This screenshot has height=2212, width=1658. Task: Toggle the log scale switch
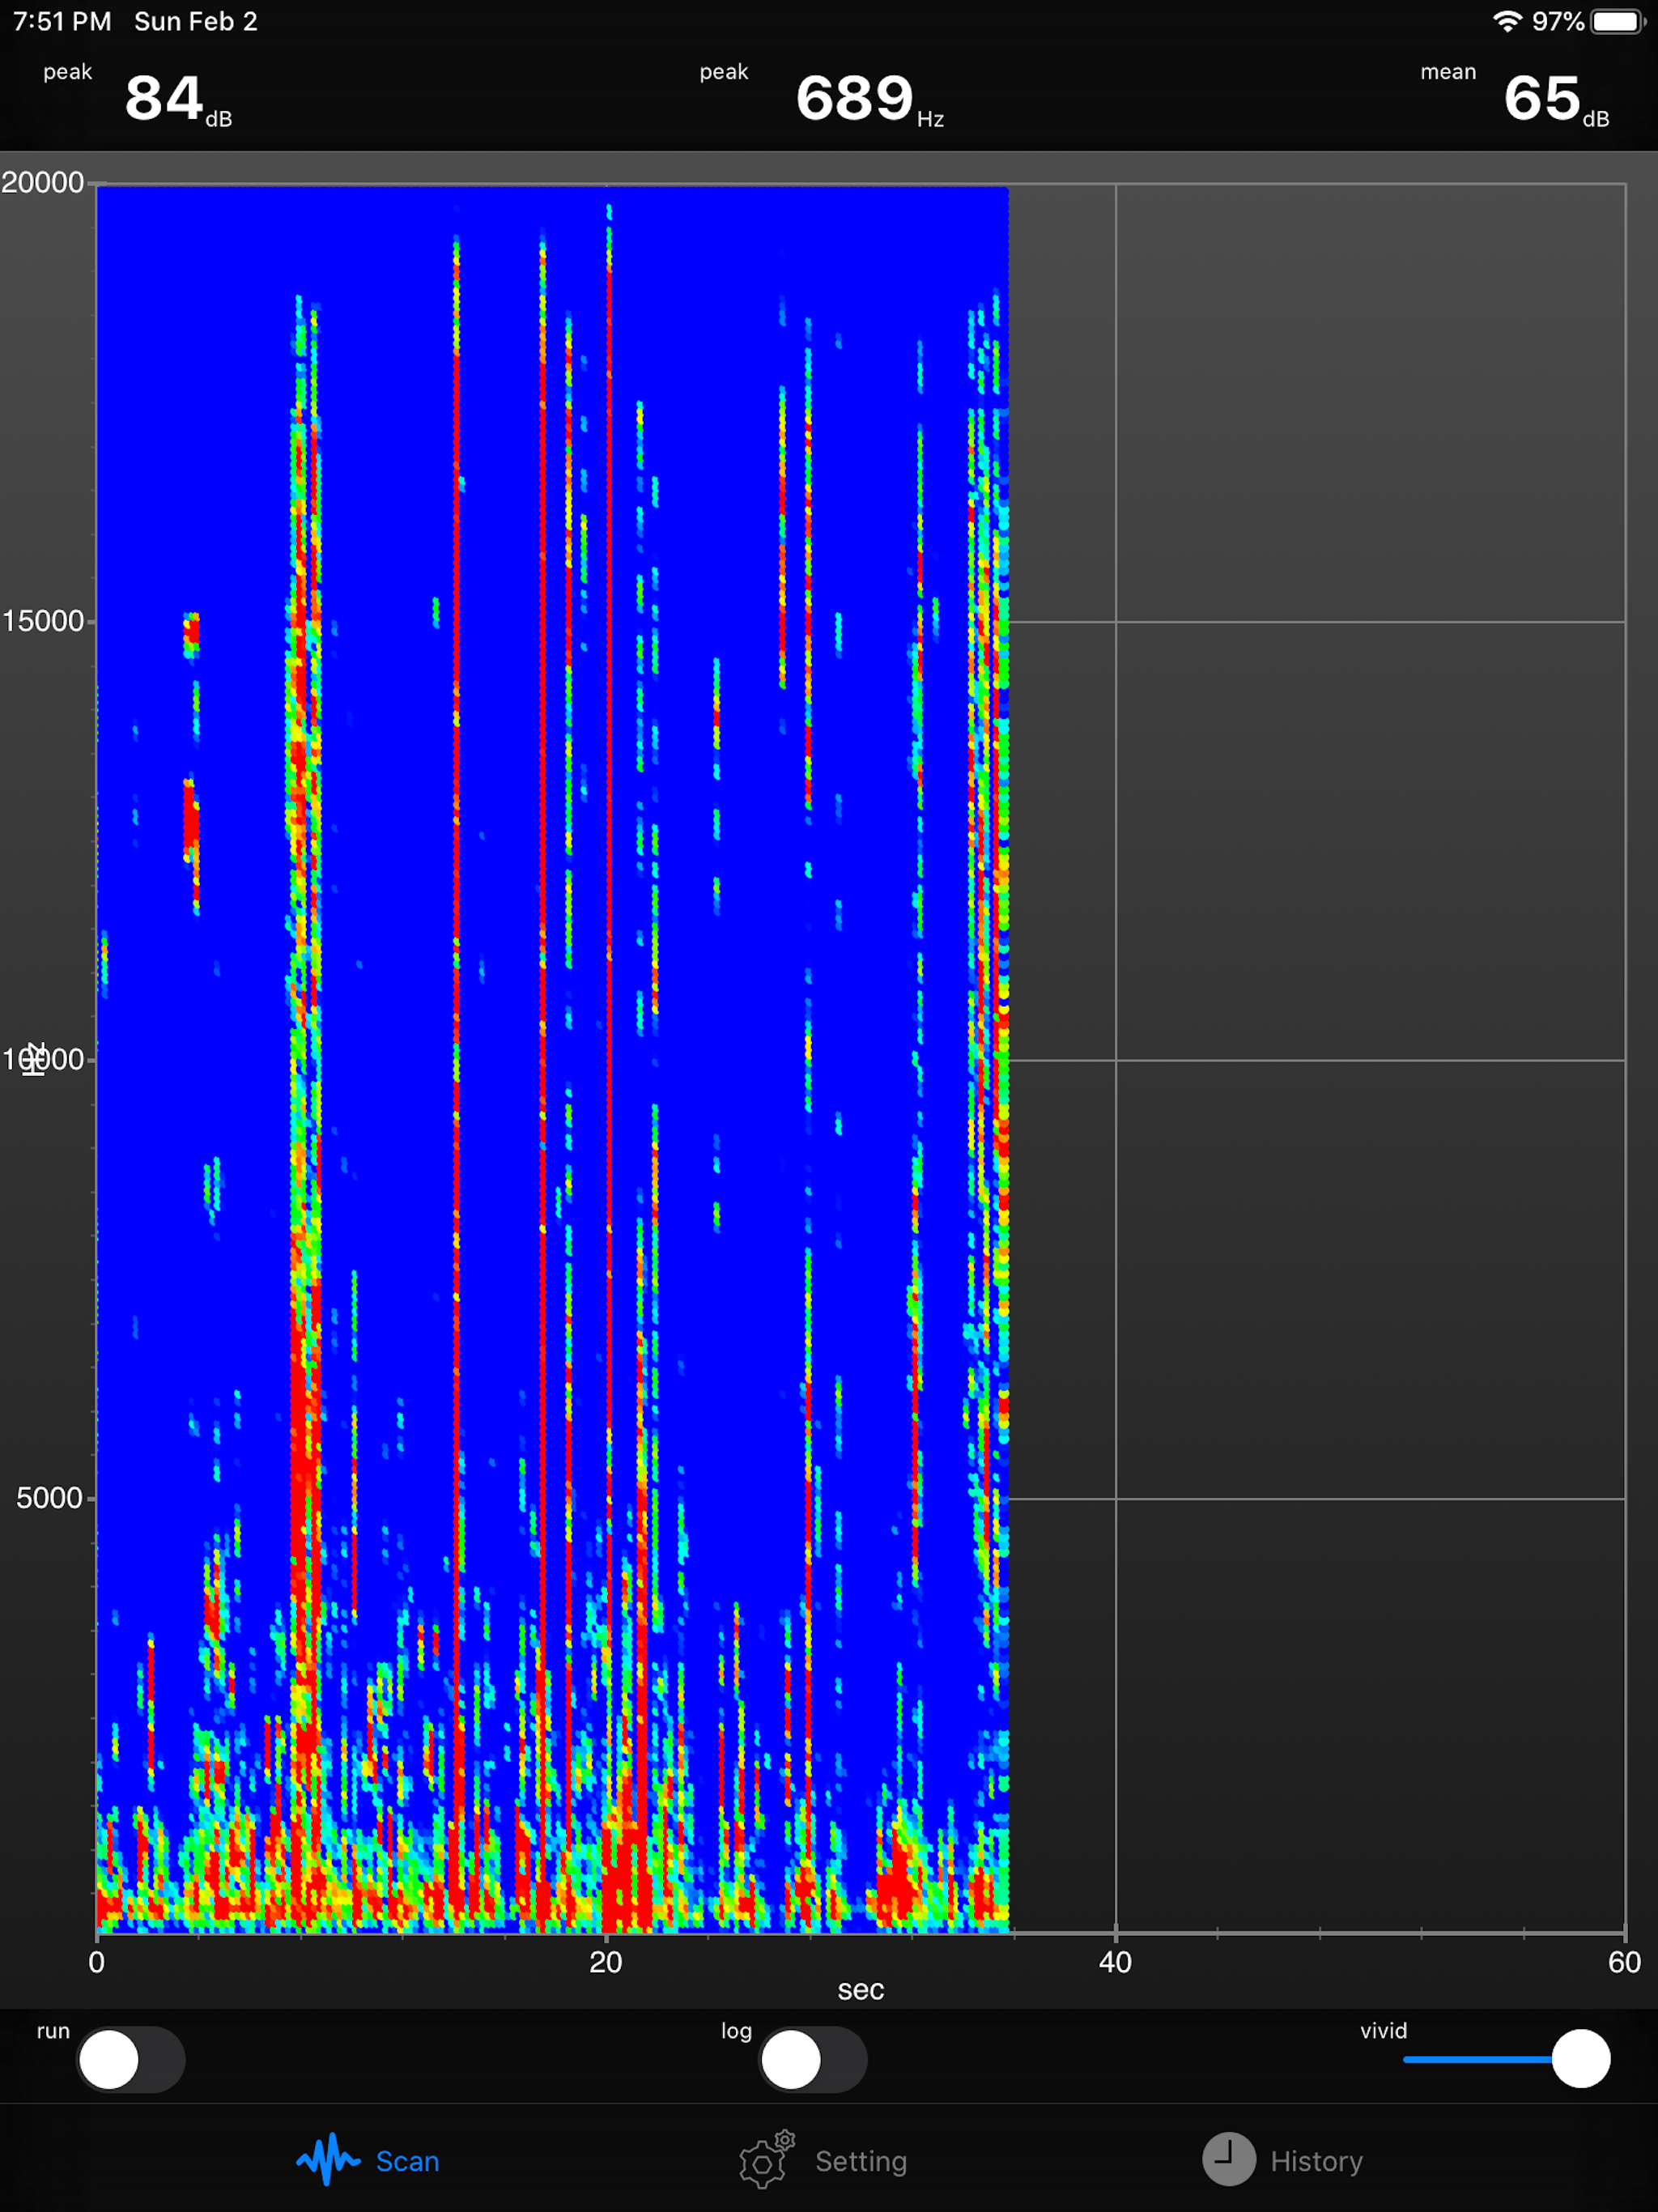(x=812, y=2060)
